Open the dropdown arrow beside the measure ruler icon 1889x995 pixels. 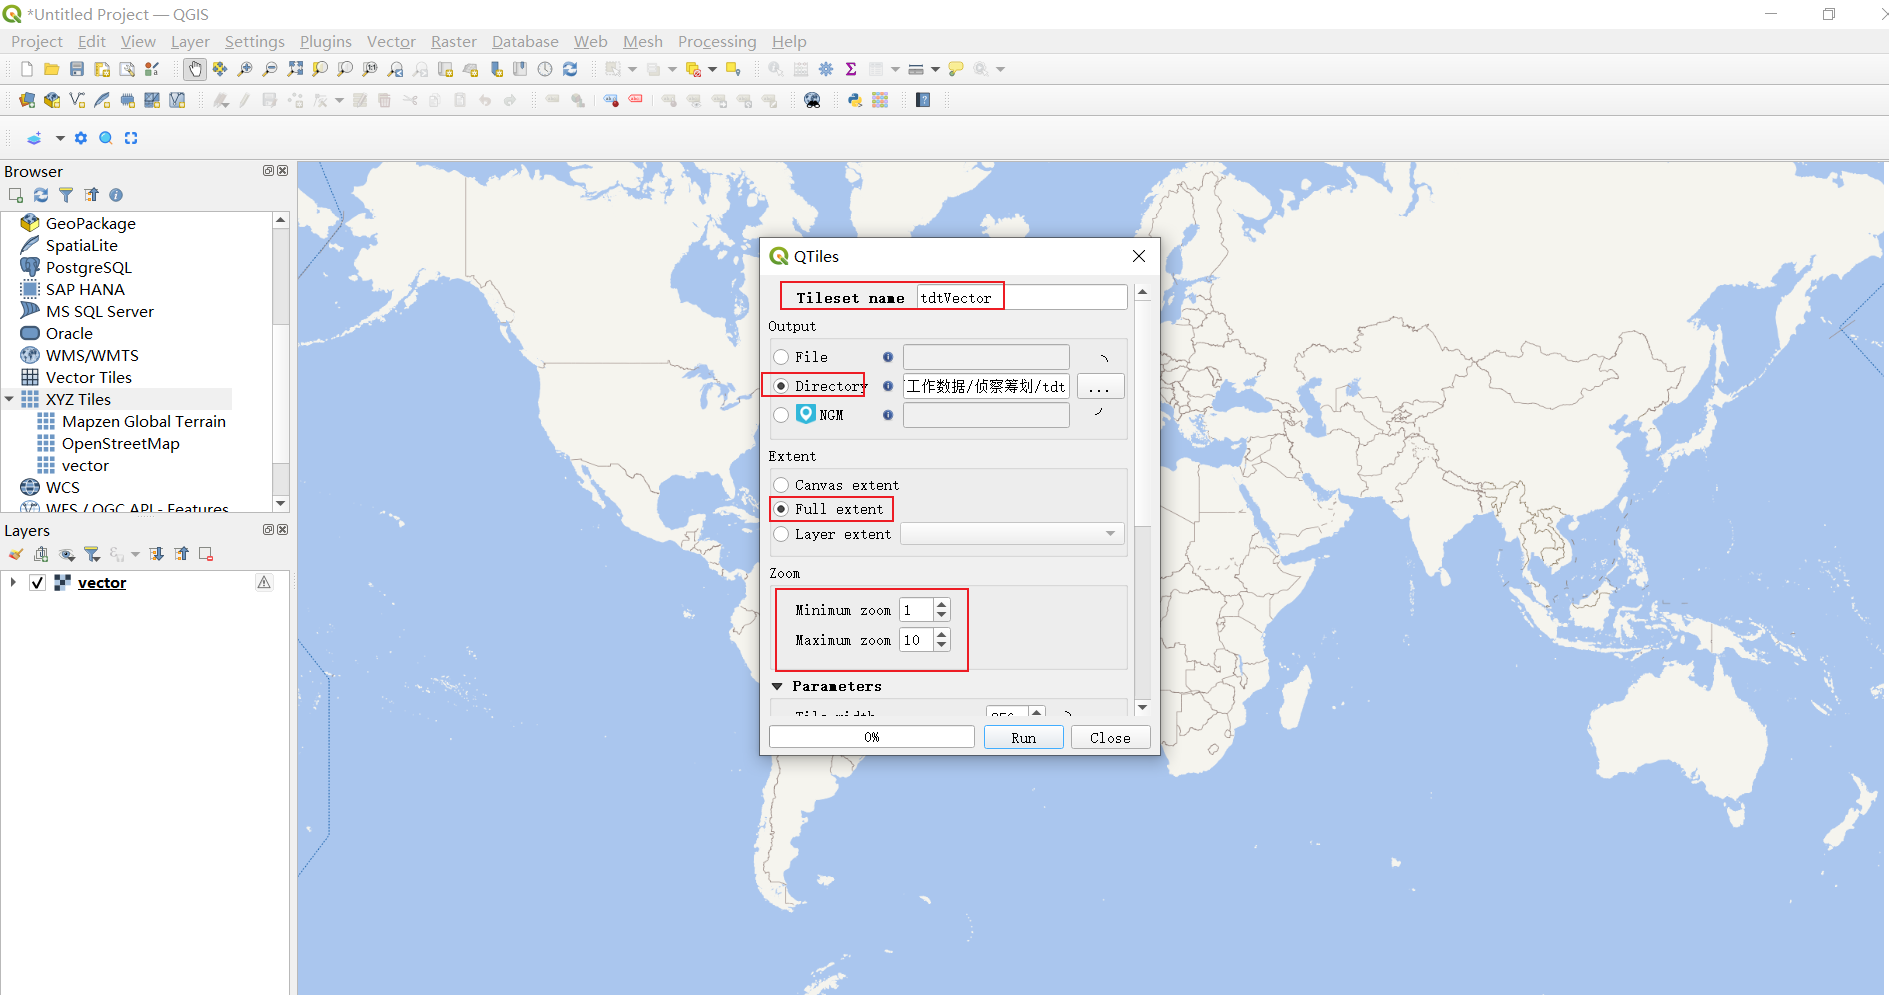coord(935,69)
